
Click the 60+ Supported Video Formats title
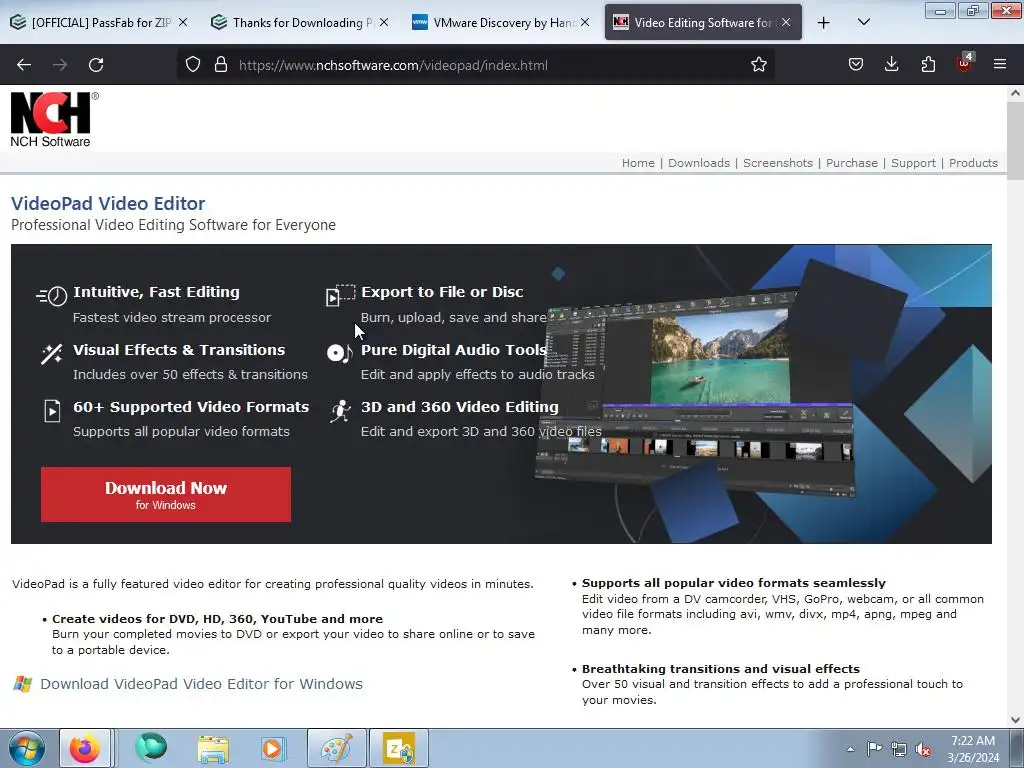point(191,407)
